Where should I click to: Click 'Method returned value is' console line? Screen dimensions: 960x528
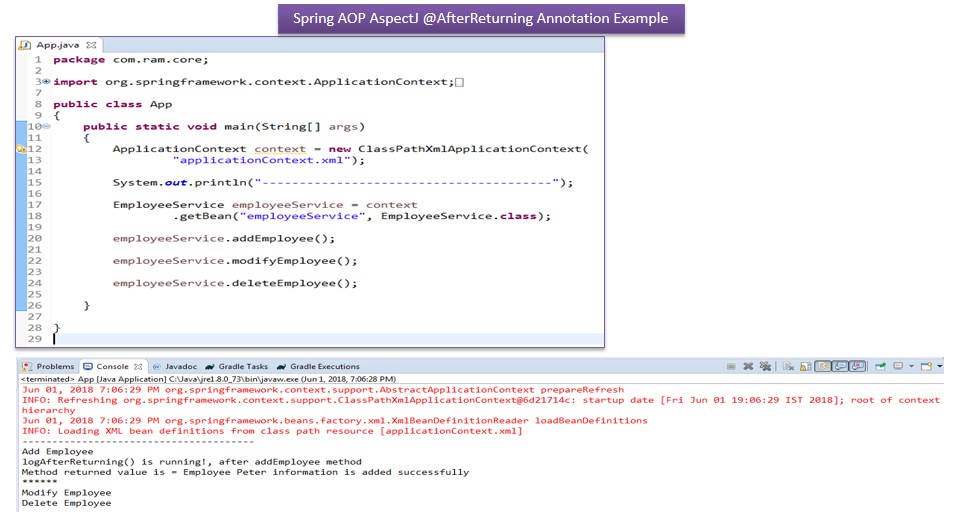pos(246,472)
